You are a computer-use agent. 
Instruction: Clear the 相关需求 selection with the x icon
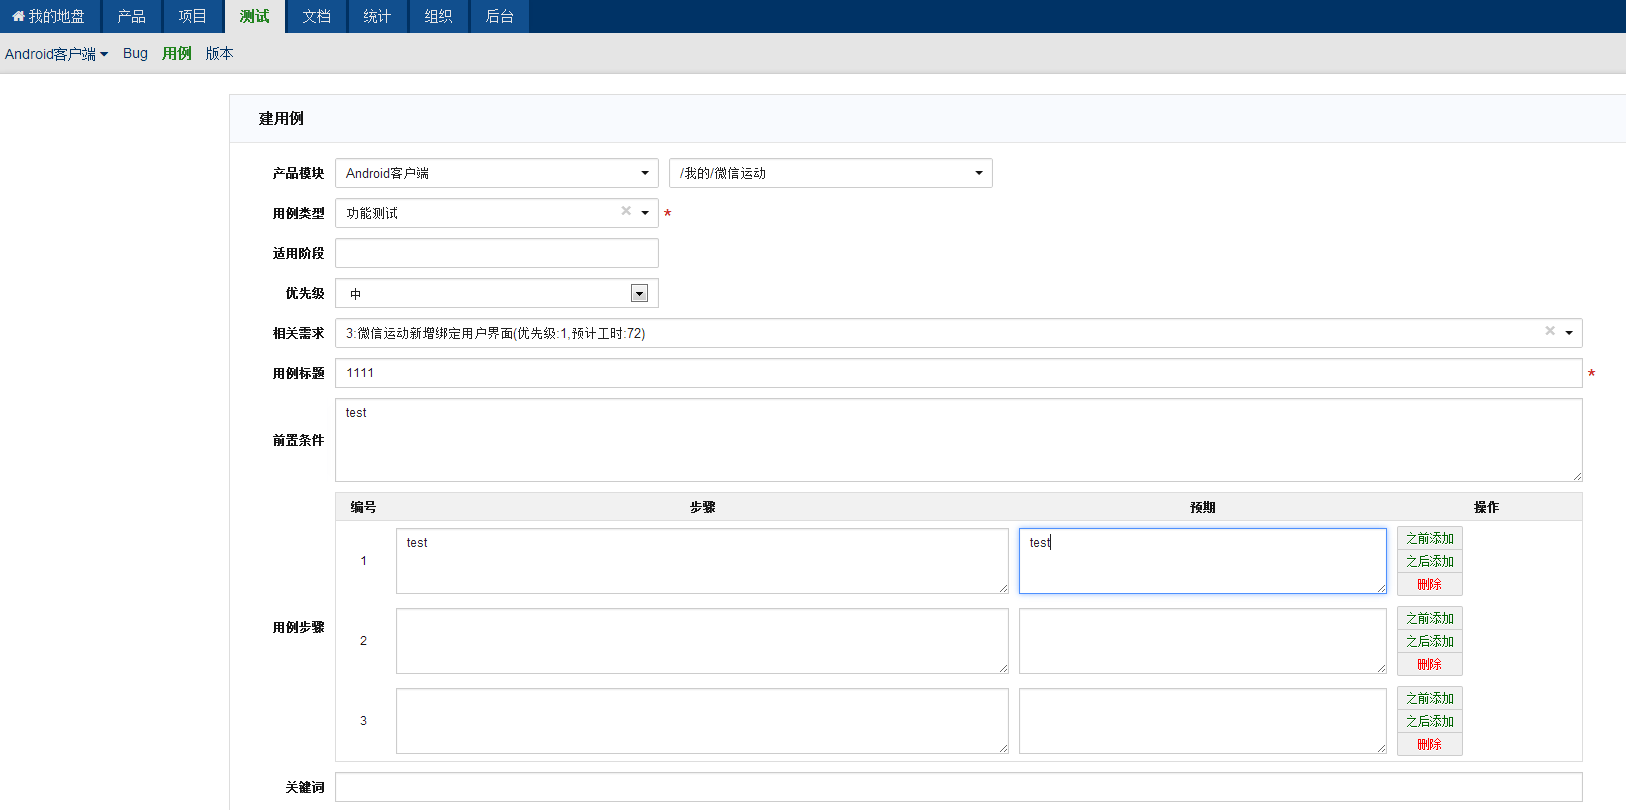tap(1550, 331)
